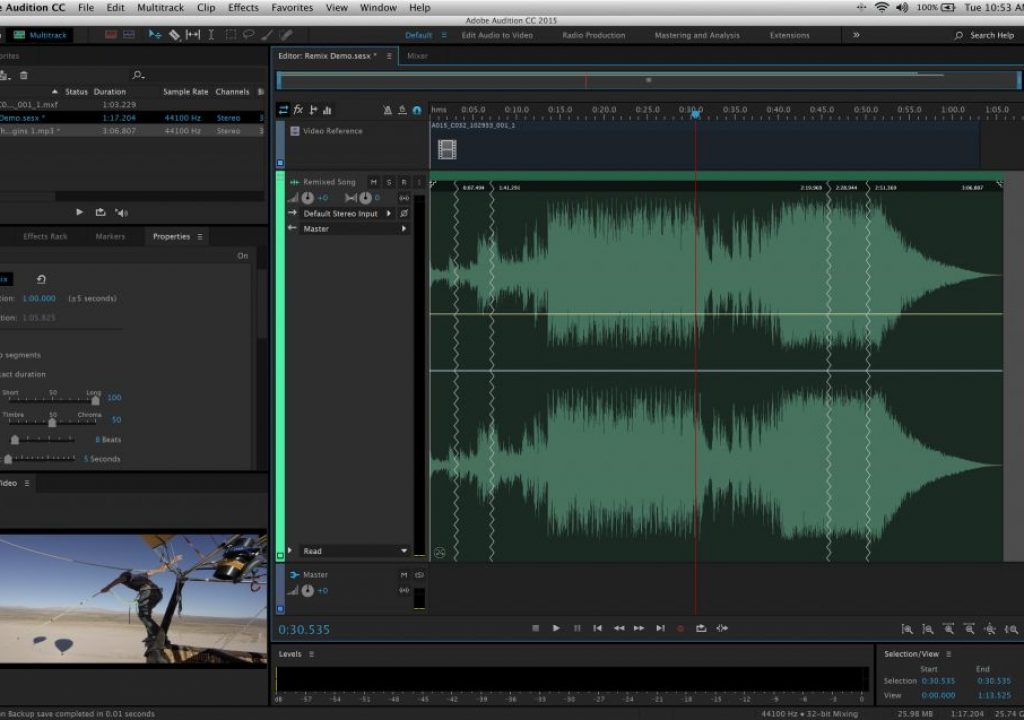Mute the Master track
The height and width of the screenshot is (720, 1024).
404,575
